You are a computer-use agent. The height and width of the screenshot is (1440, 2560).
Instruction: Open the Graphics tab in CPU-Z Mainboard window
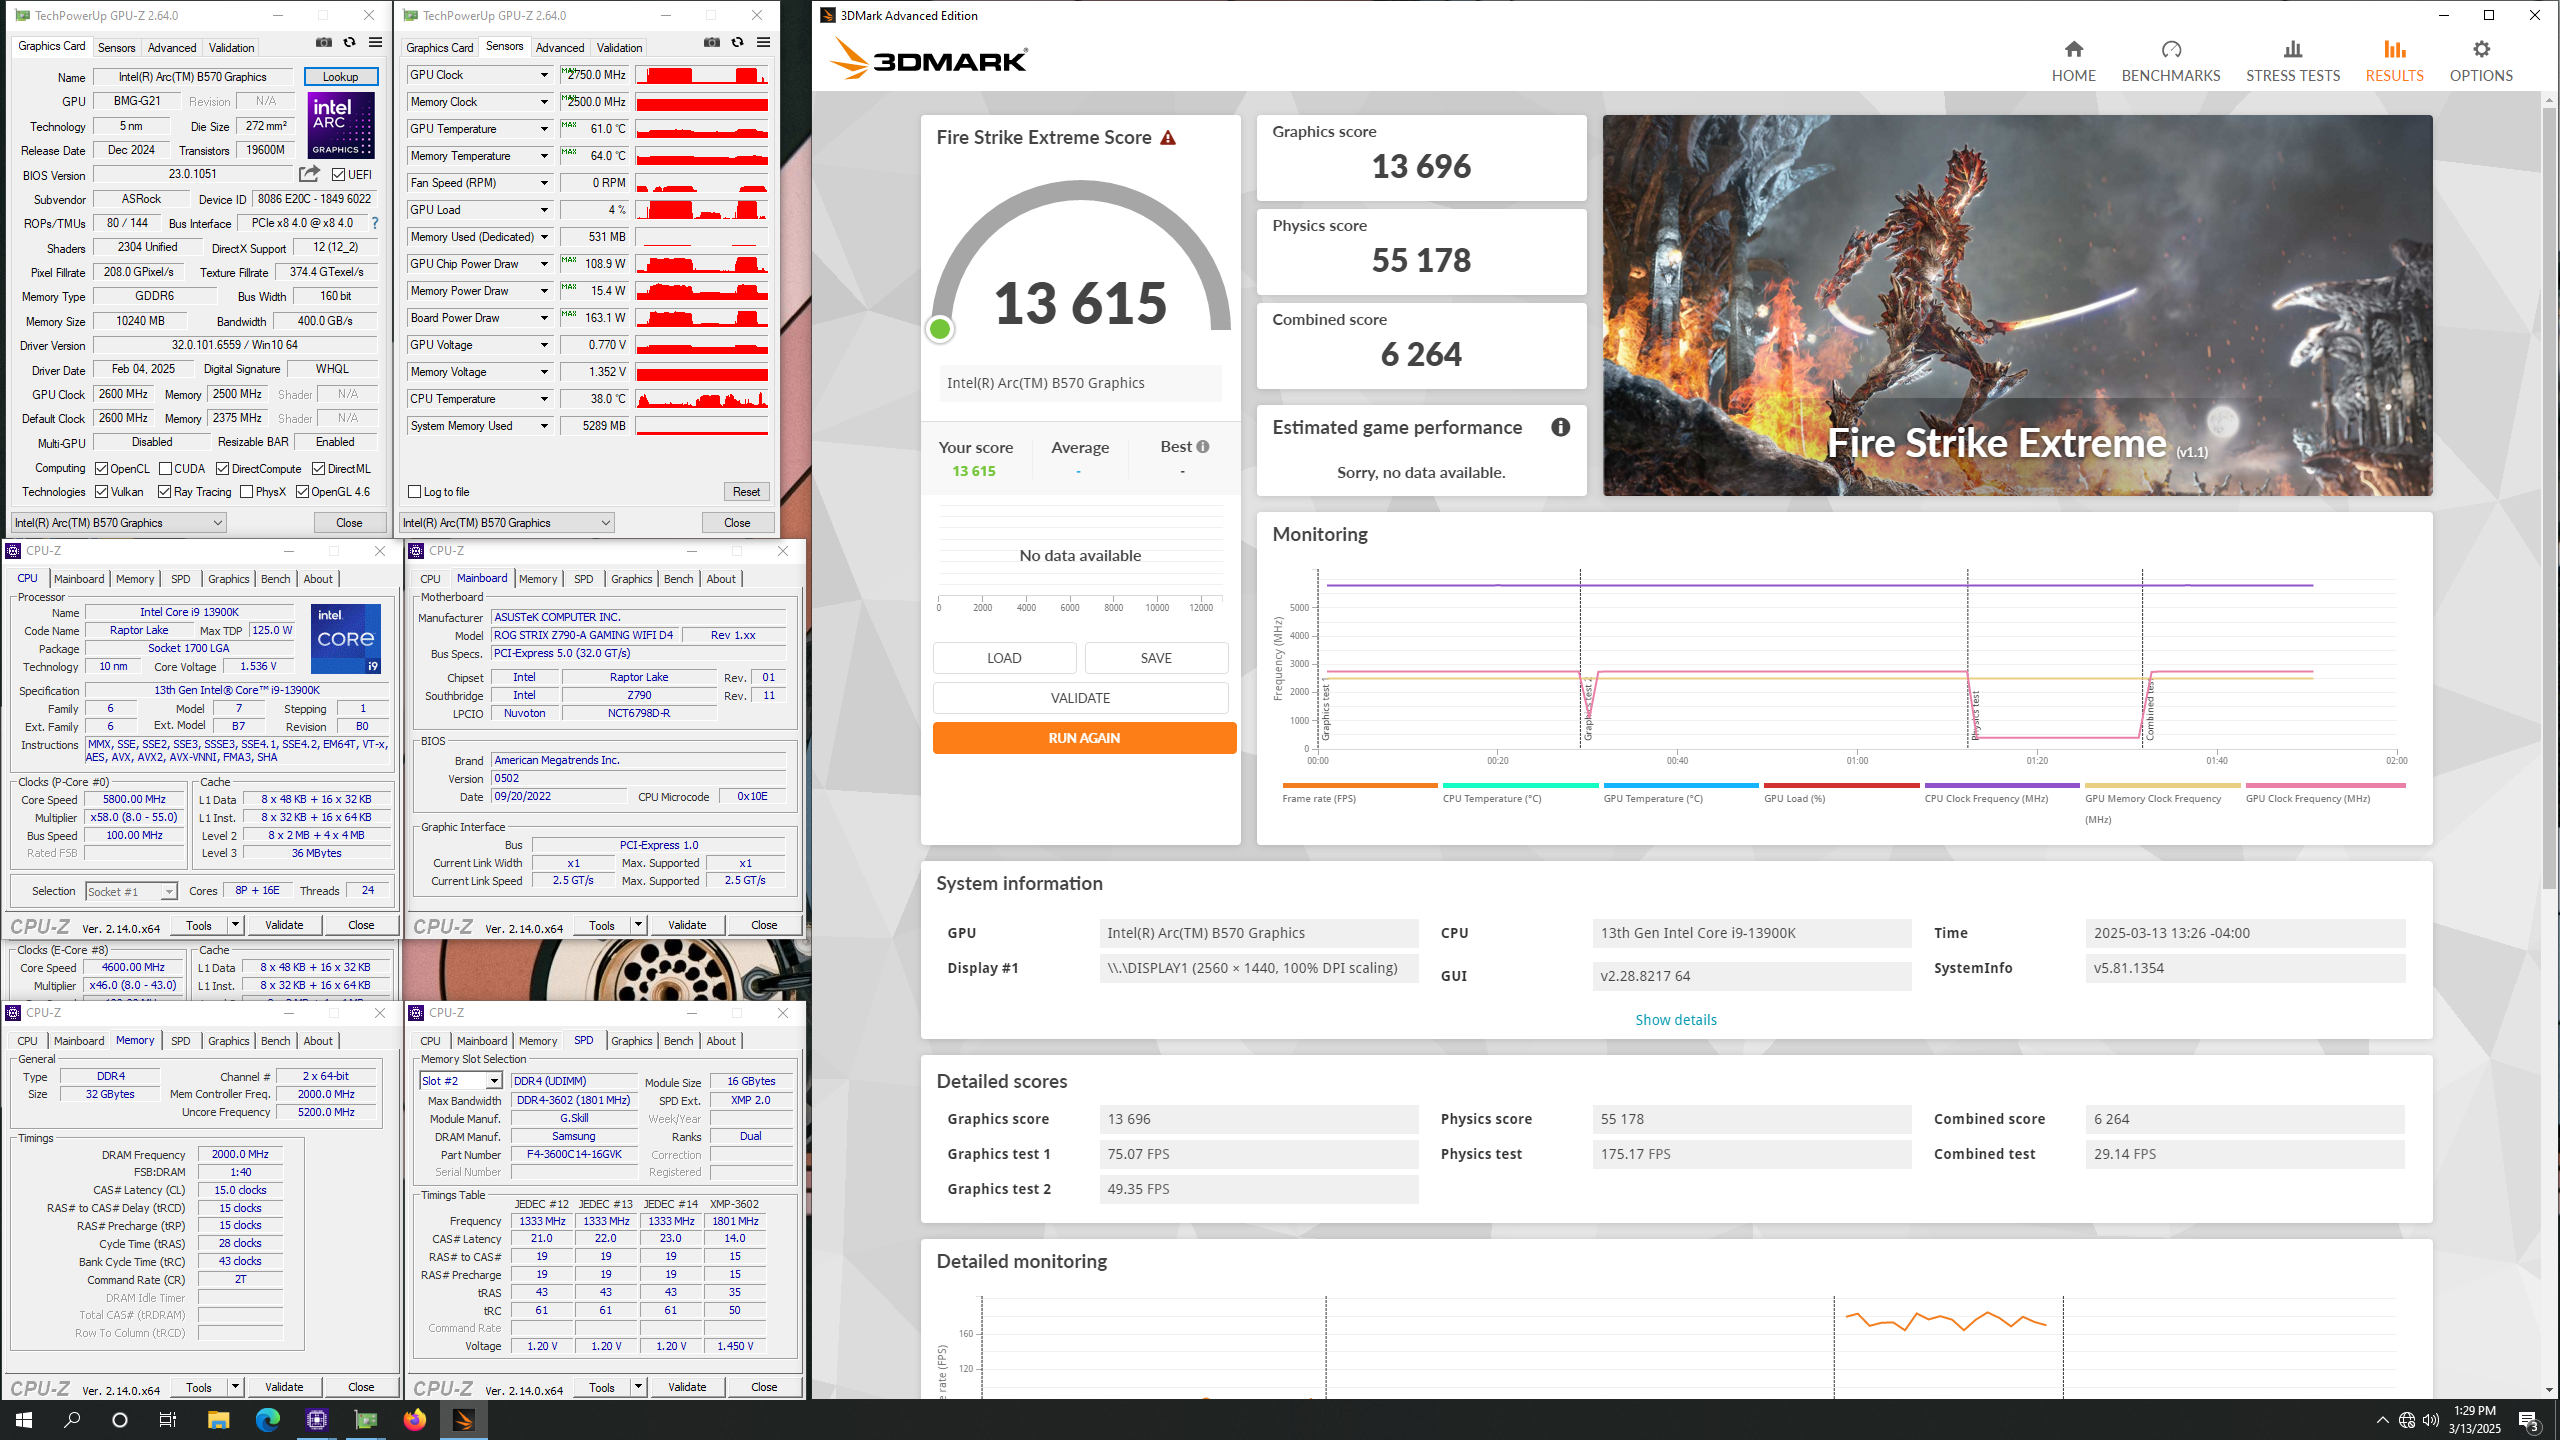tap(631, 579)
